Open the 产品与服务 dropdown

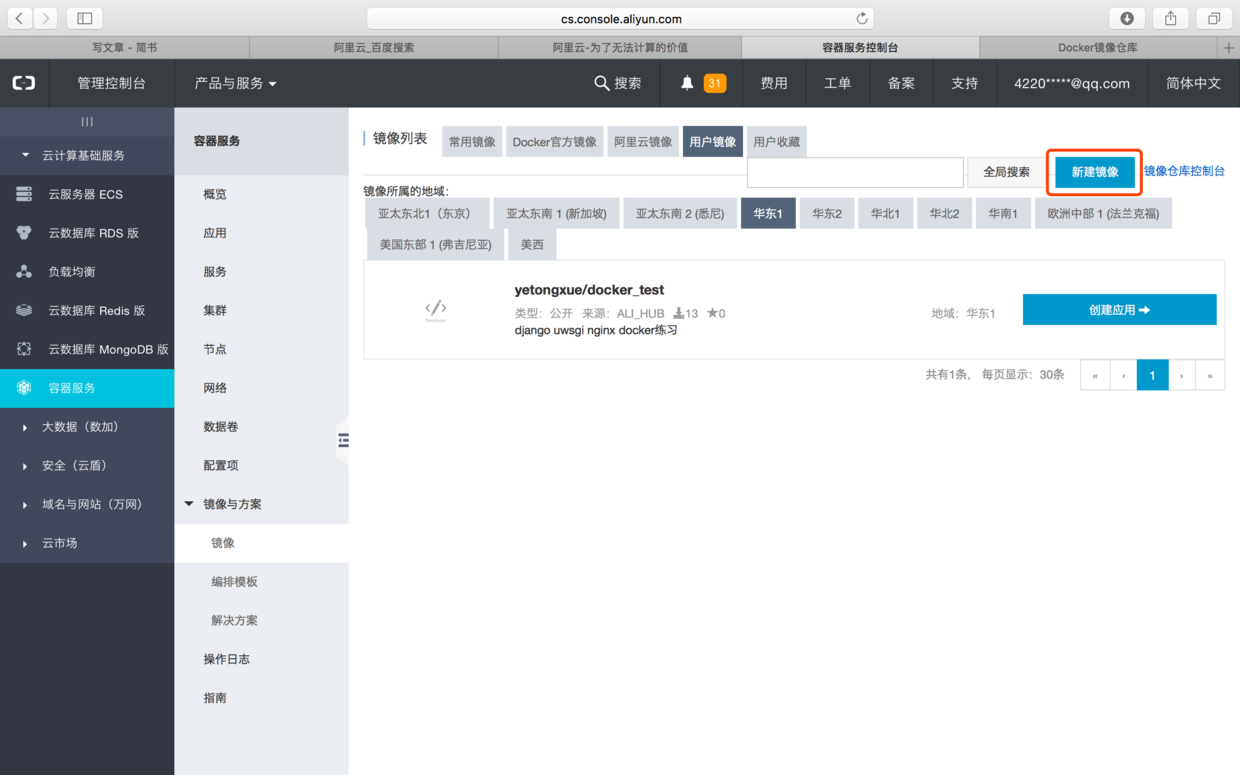235,83
